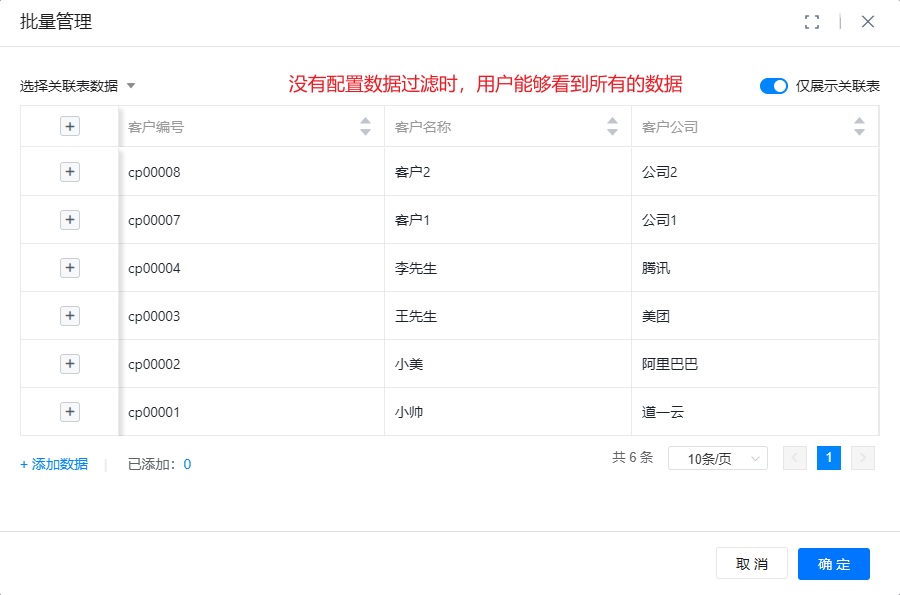Sort by the 客户名称 column

[x=612, y=127]
